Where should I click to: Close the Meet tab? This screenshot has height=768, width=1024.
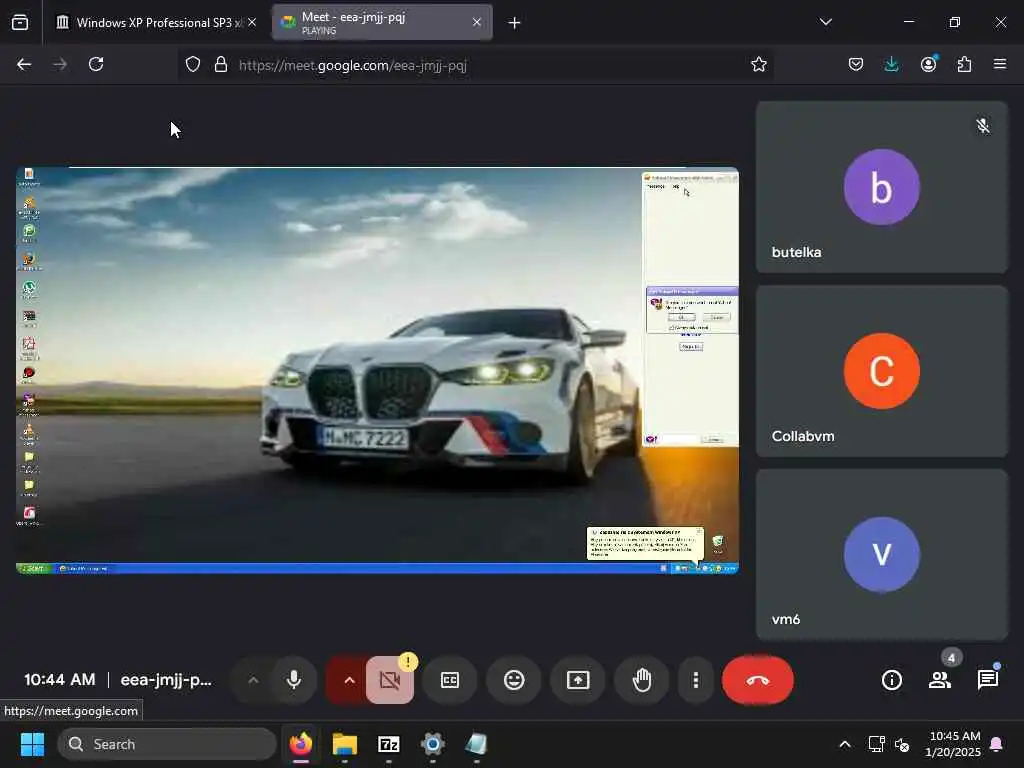(477, 22)
